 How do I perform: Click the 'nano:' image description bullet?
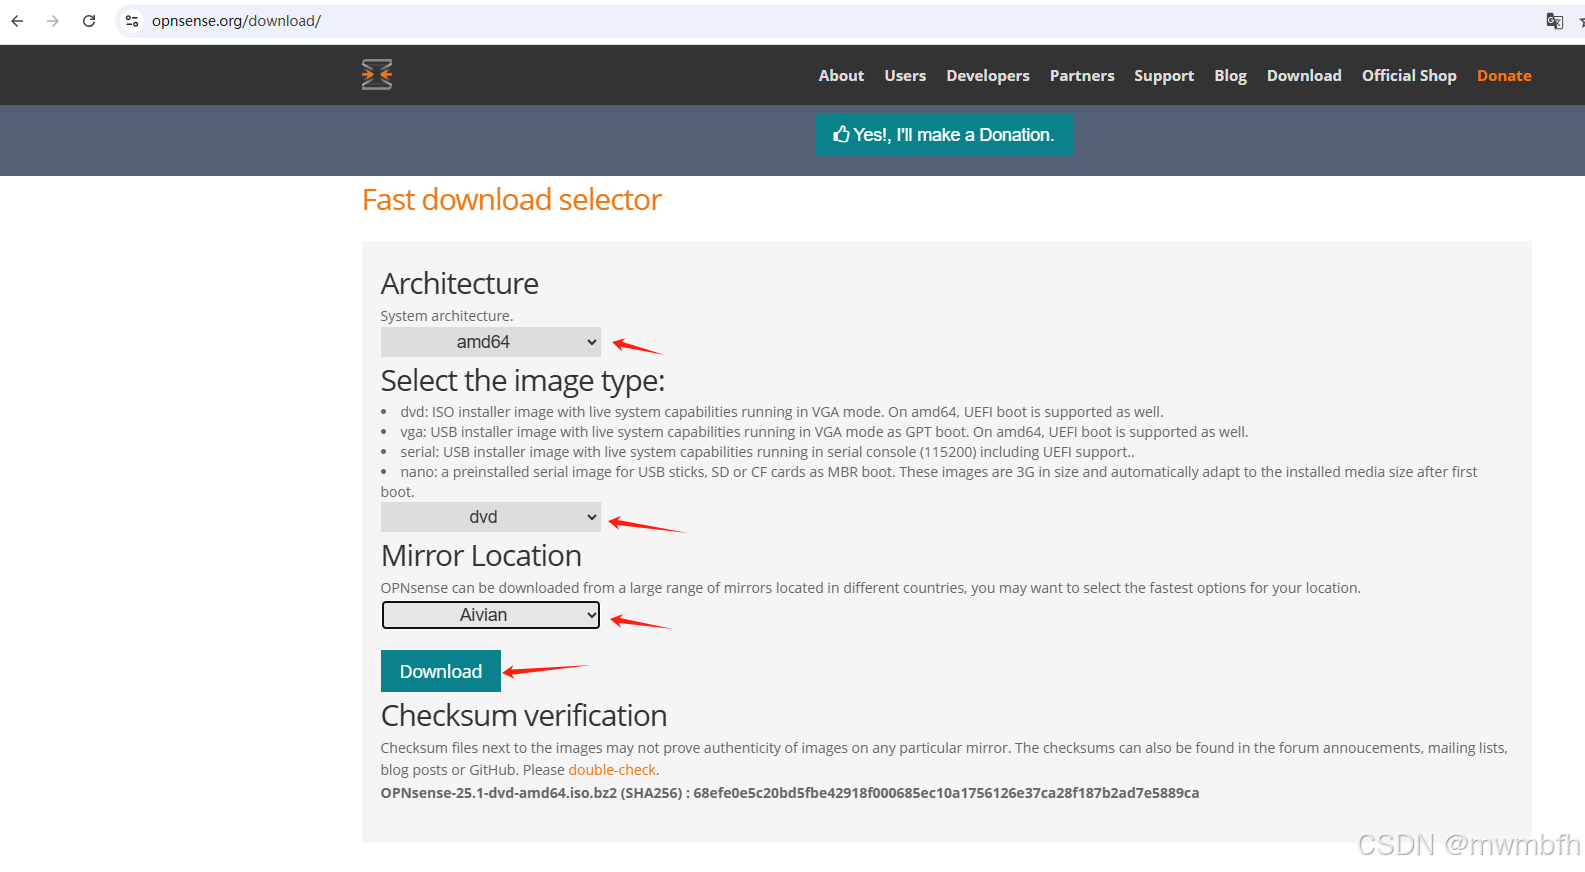click(929, 481)
